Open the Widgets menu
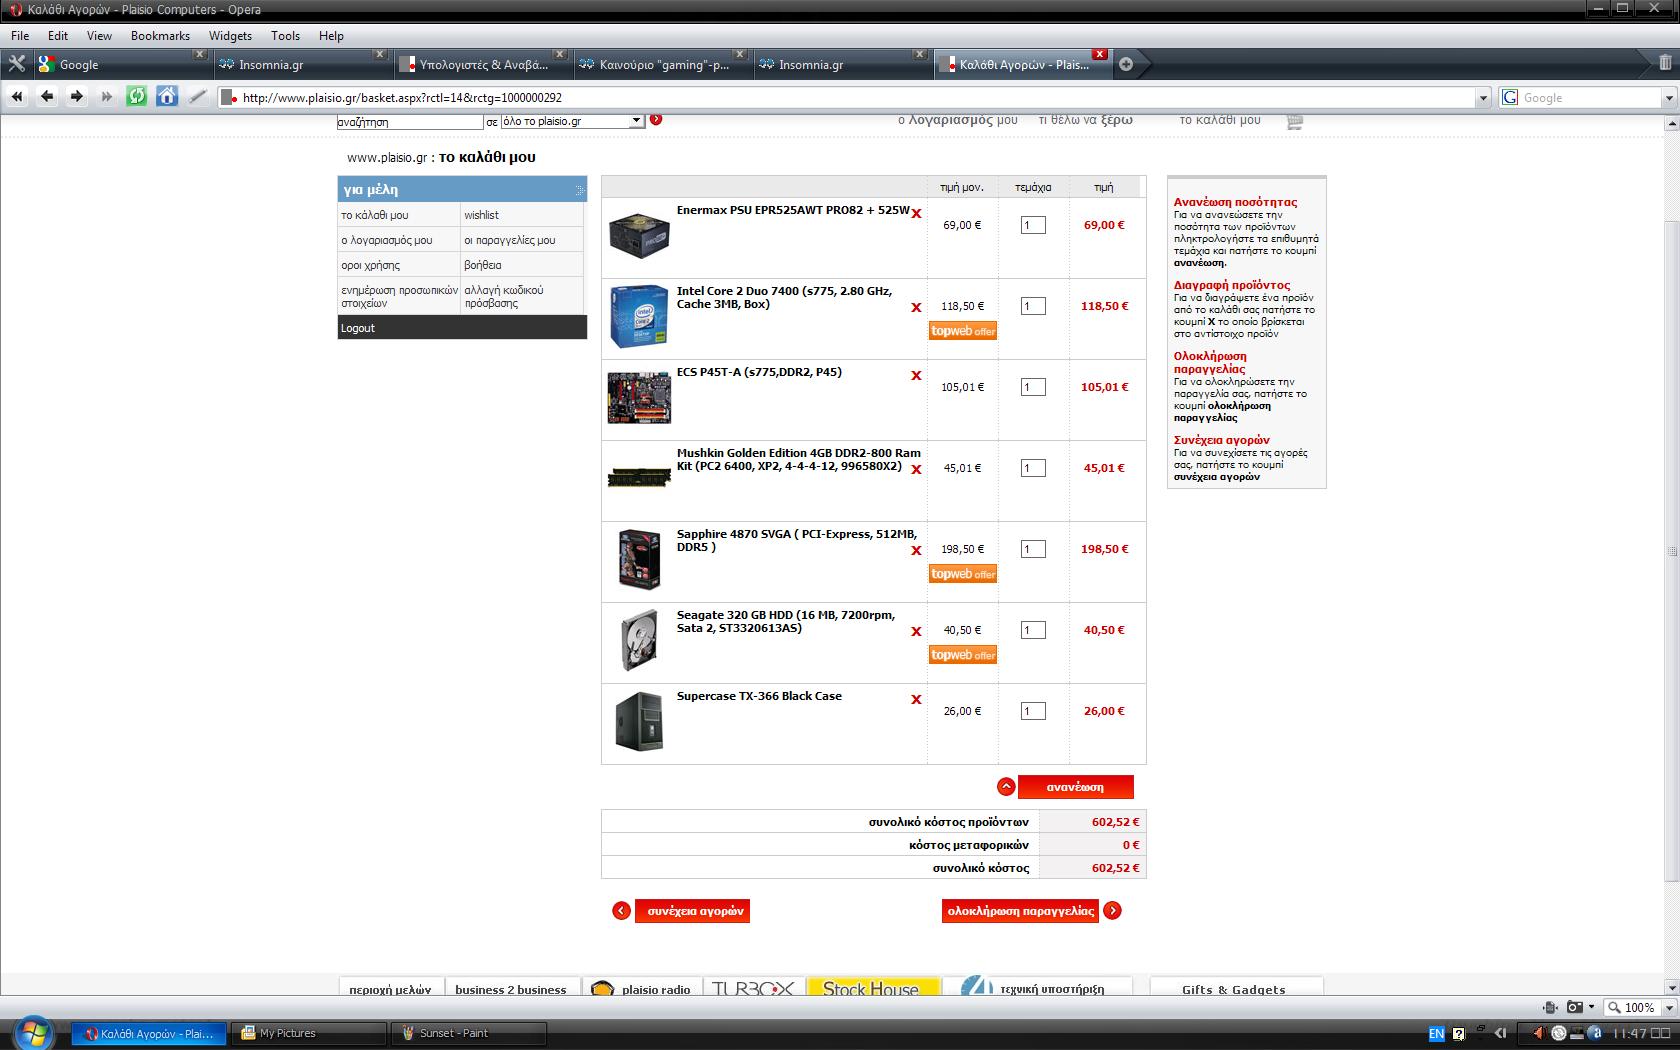The height and width of the screenshot is (1050, 1680). tap(230, 35)
